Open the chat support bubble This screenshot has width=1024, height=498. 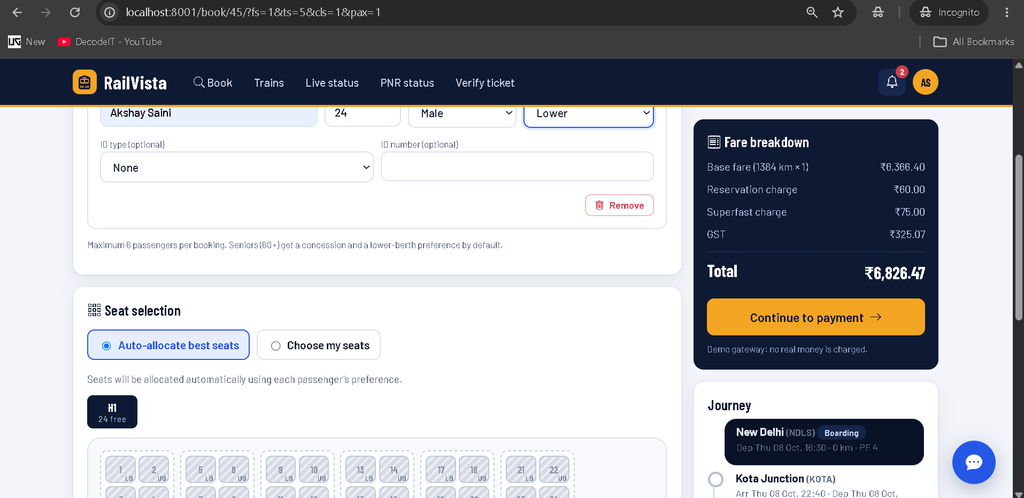point(974,462)
